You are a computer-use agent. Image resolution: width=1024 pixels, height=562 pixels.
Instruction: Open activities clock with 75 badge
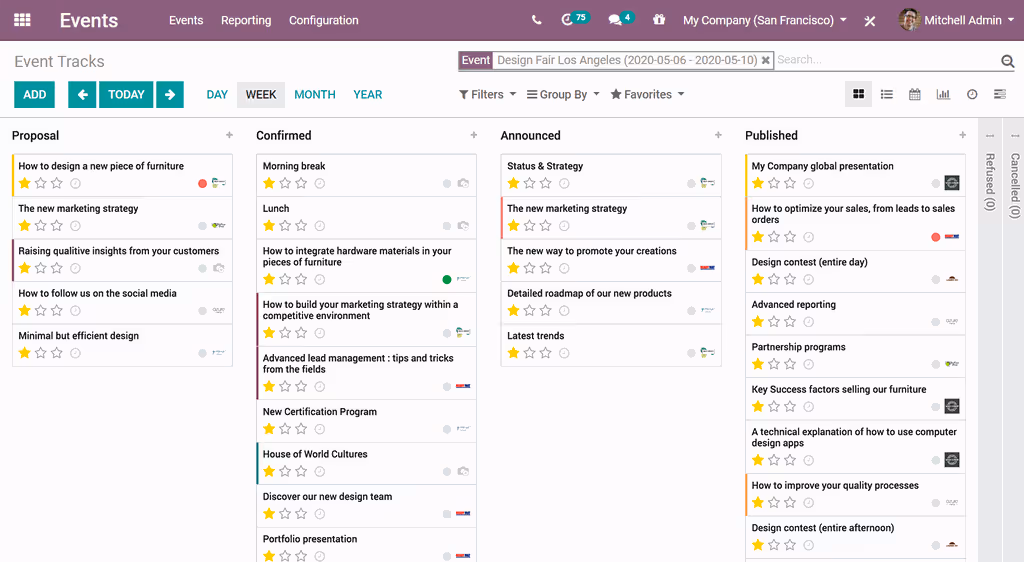(575, 19)
